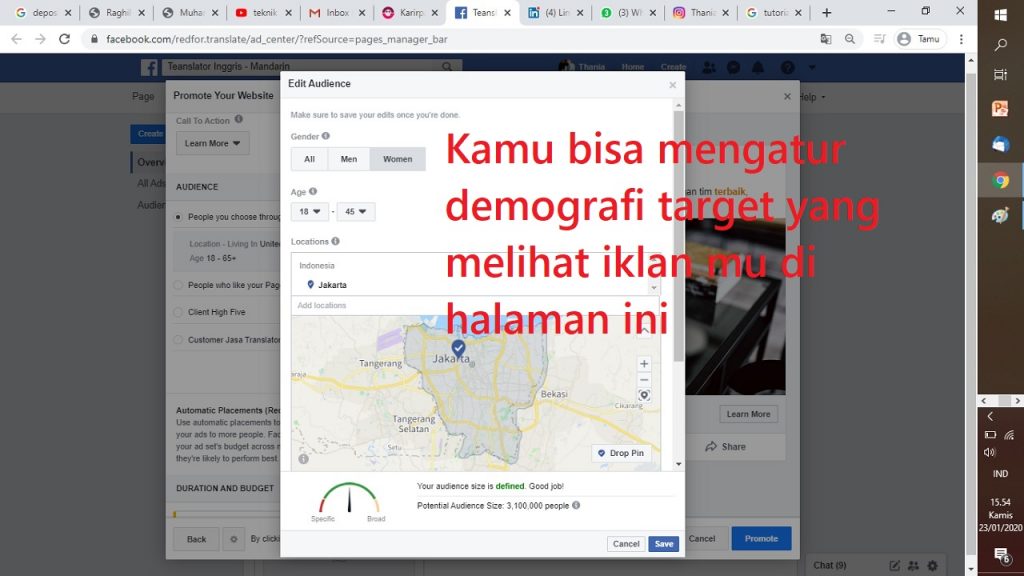This screenshot has height=576, width=1024.
Task: Click info icon beside Potential Audience Size
Action: click(576, 506)
